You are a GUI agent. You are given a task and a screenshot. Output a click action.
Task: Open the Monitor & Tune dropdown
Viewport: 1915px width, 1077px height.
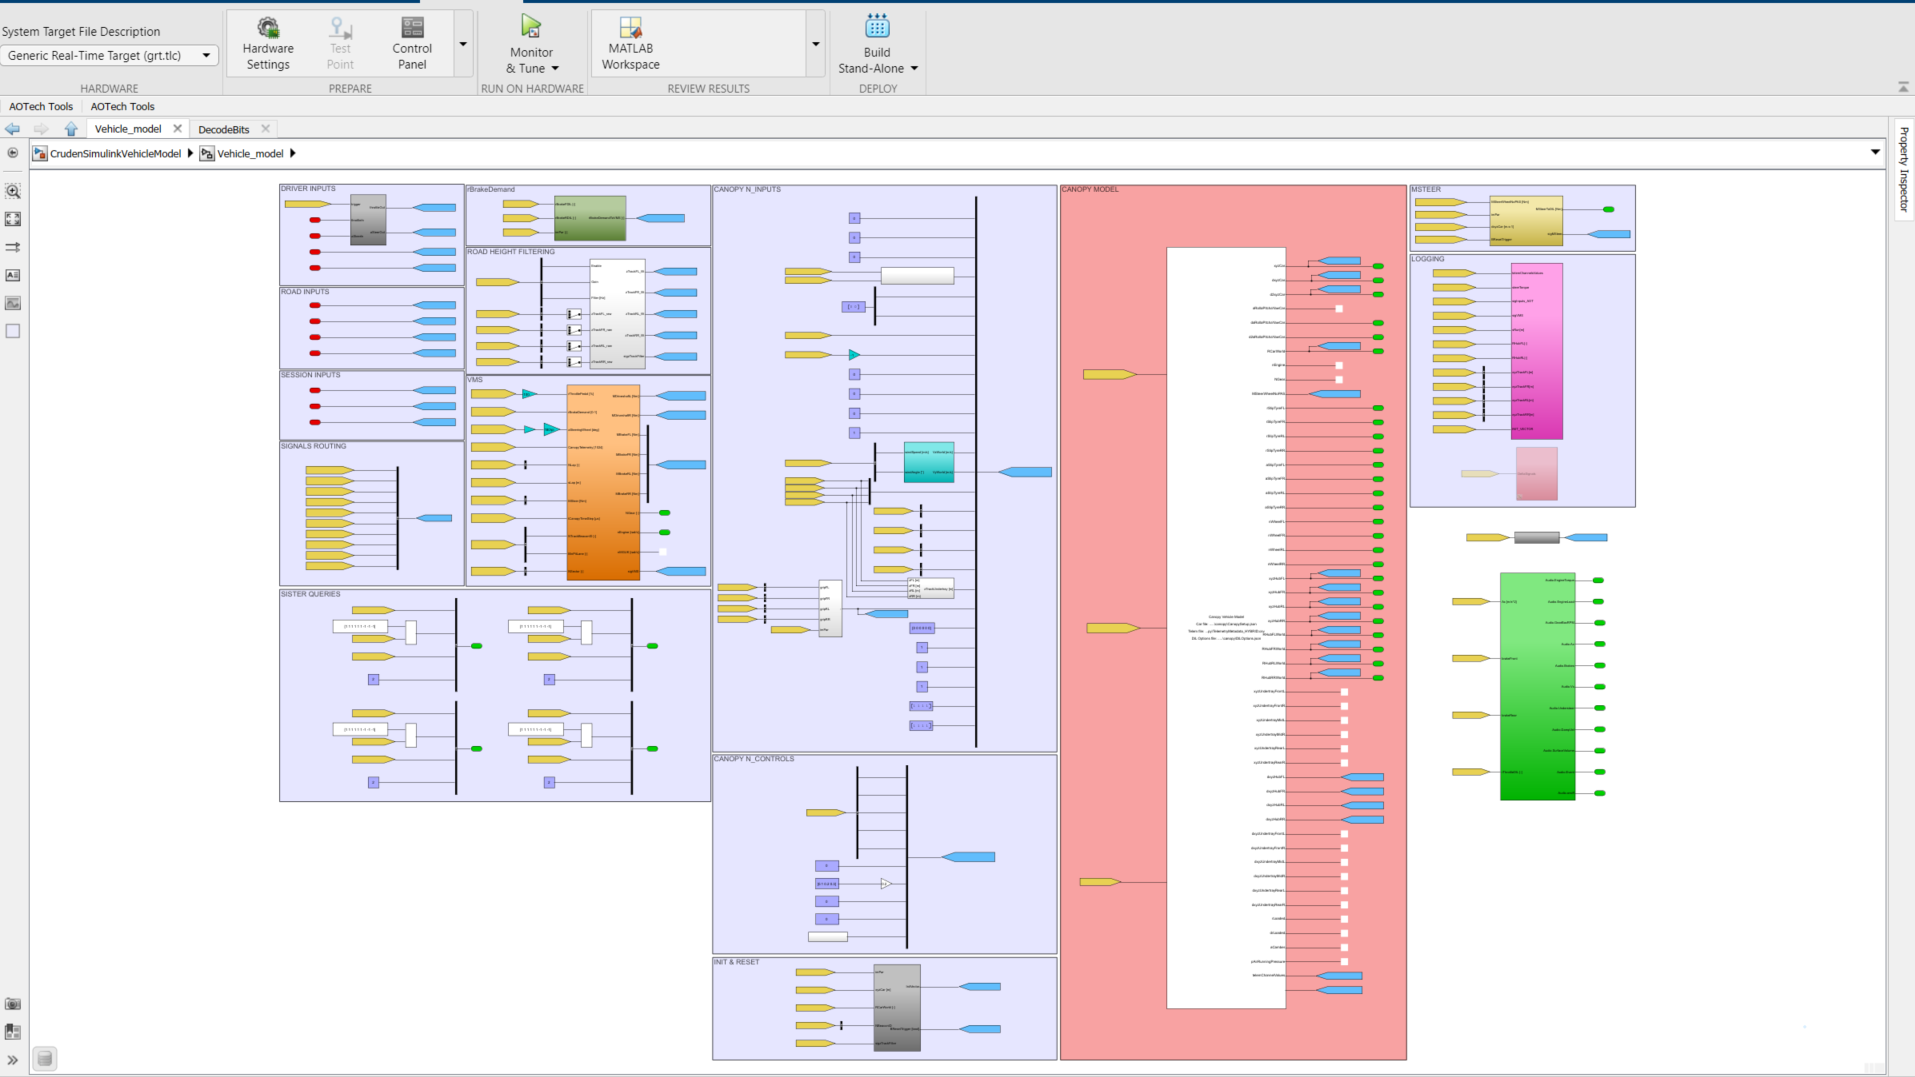[555, 69]
